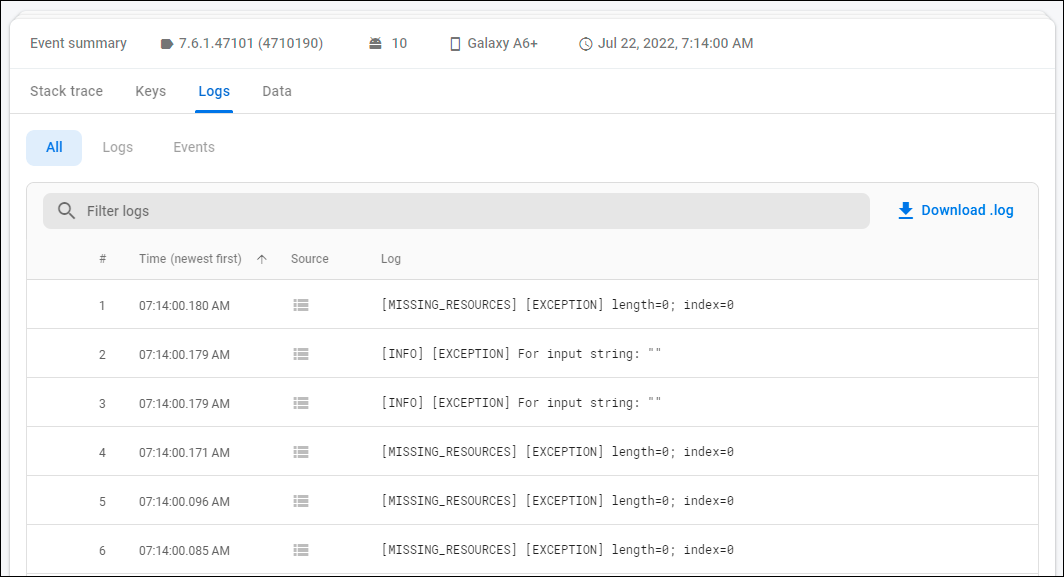Click the Galaxy A6+ device label

click(x=502, y=43)
